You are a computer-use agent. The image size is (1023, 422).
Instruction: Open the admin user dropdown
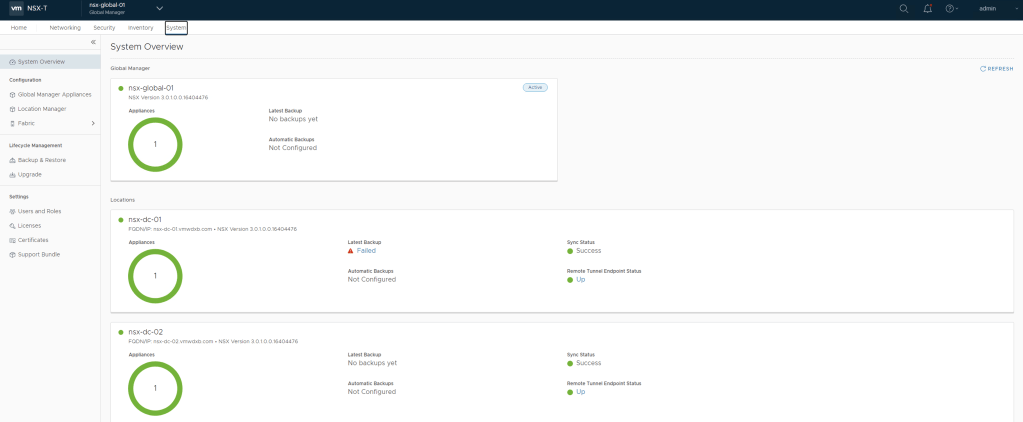pyautogui.click(x=988, y=8)
